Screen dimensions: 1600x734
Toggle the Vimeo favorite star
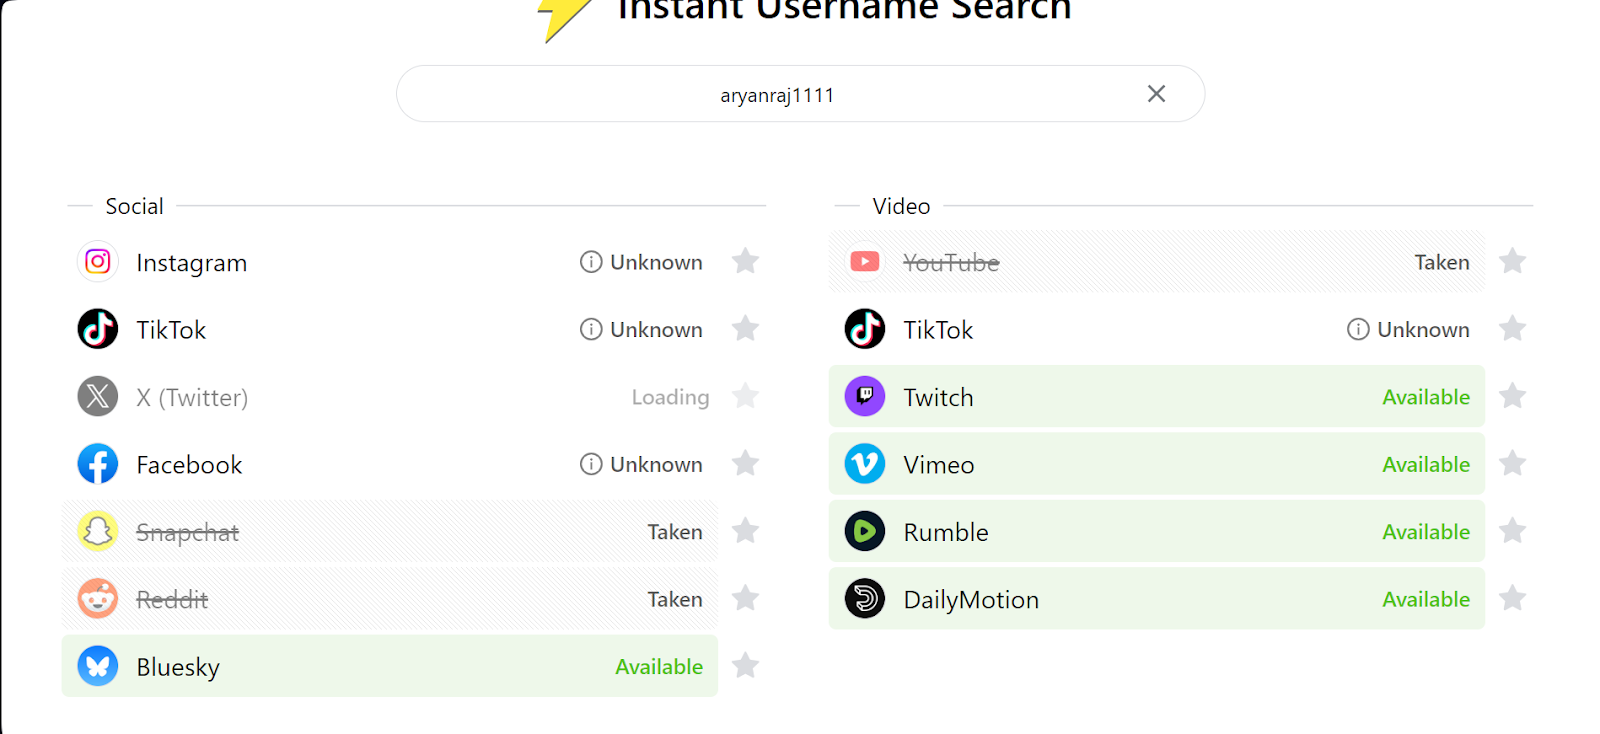pyautogui.click(x=1512, y=464)
